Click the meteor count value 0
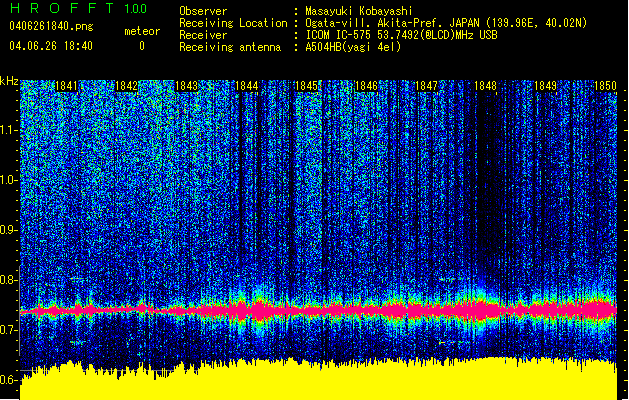 coord(142,46)
